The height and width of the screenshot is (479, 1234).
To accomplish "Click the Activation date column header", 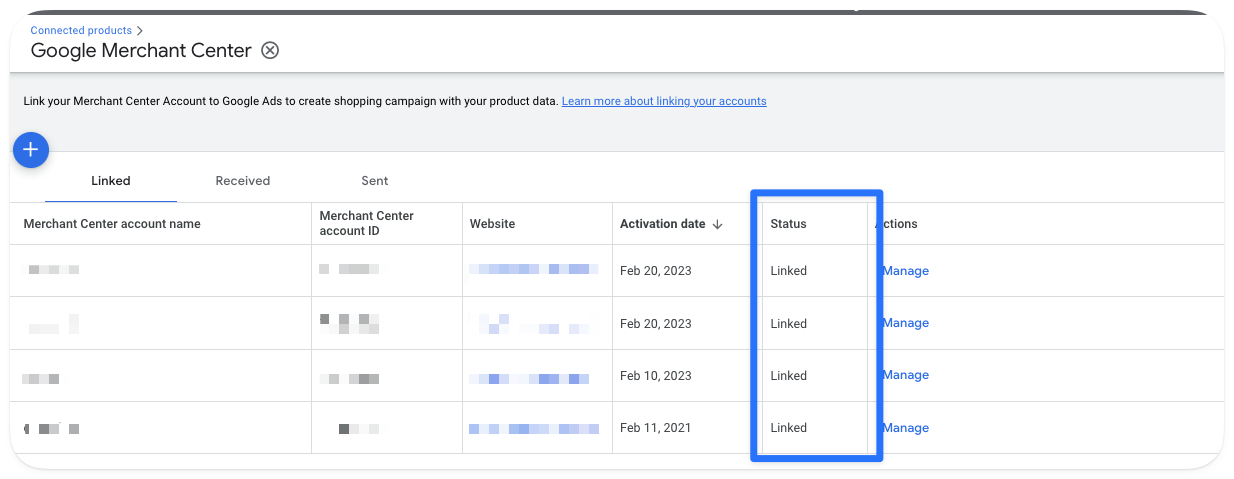I will pos(662,224).
